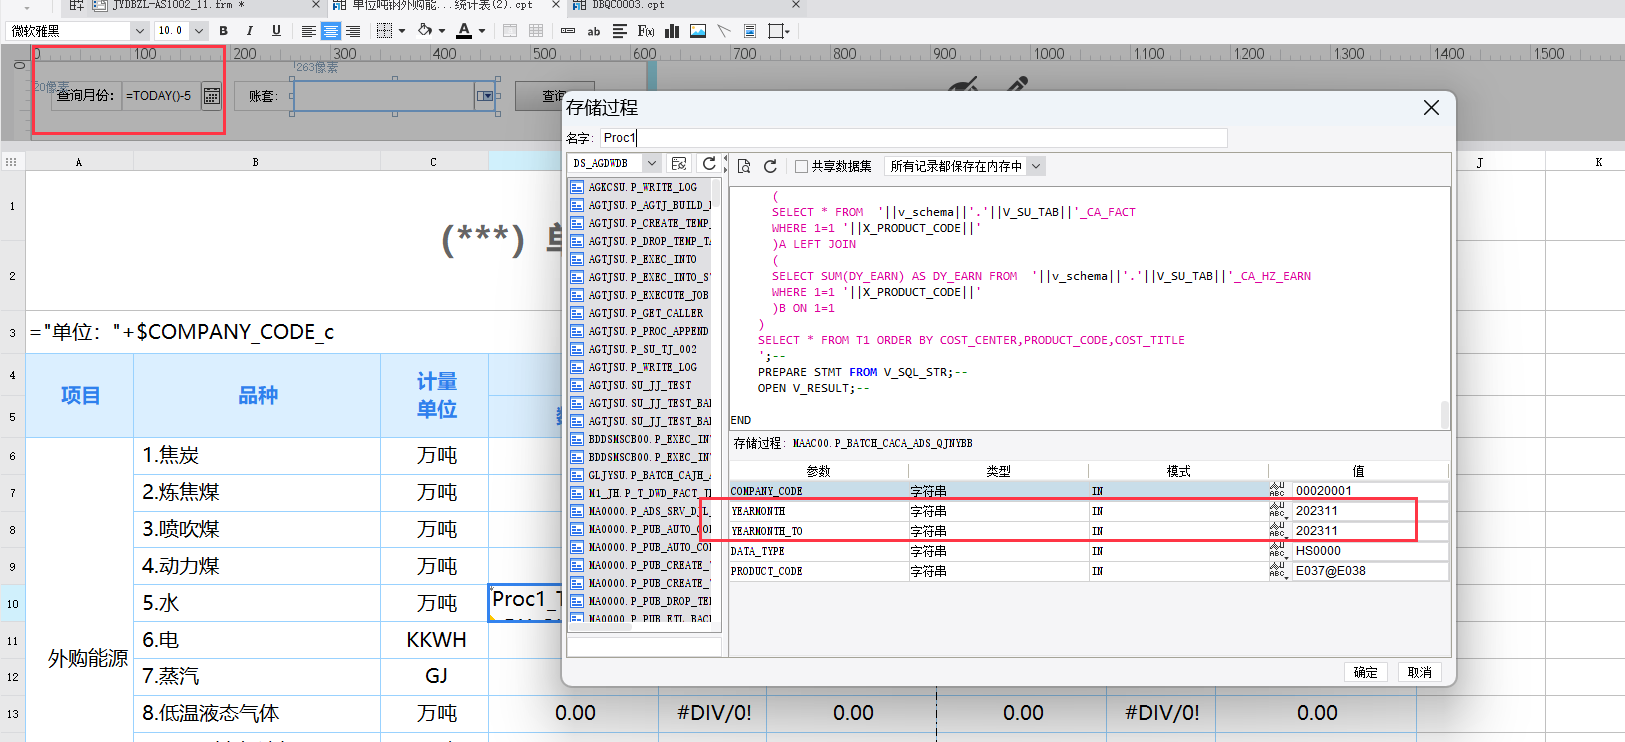The width and height of the screenshot is (1625, 742).
Task: Click the edit data connection icon
Action: coord(679,164)
